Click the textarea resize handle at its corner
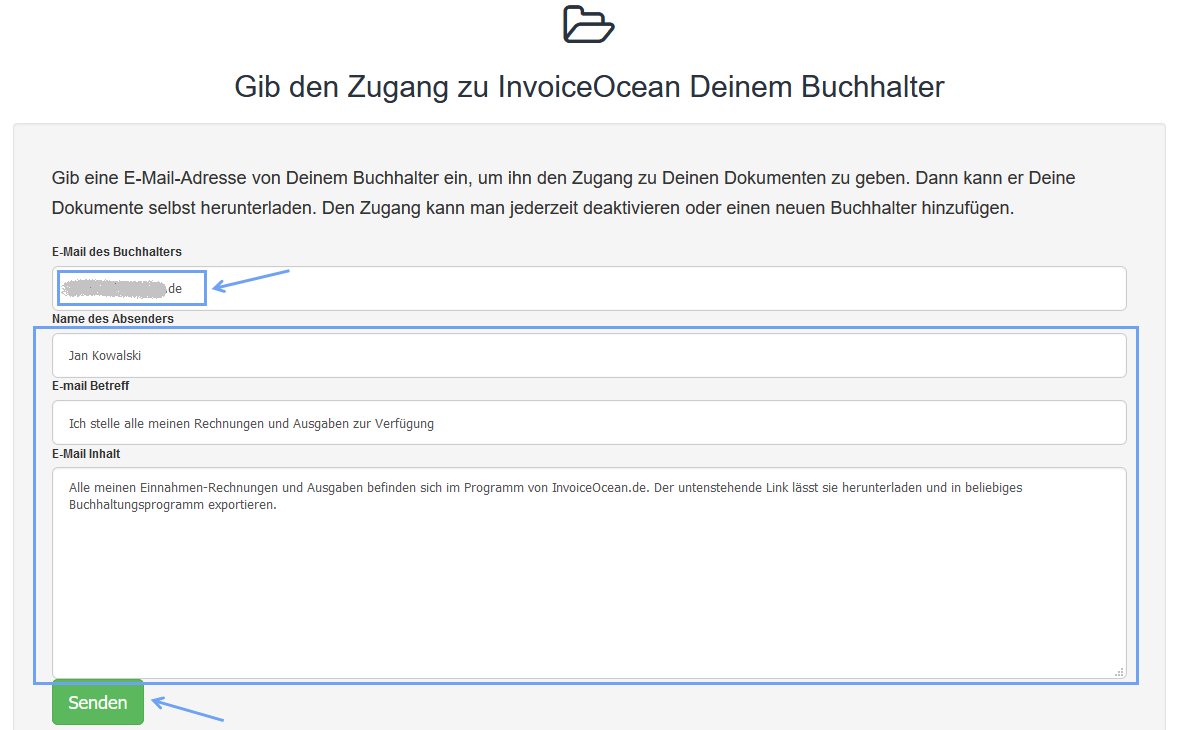 coord(1118,672)
